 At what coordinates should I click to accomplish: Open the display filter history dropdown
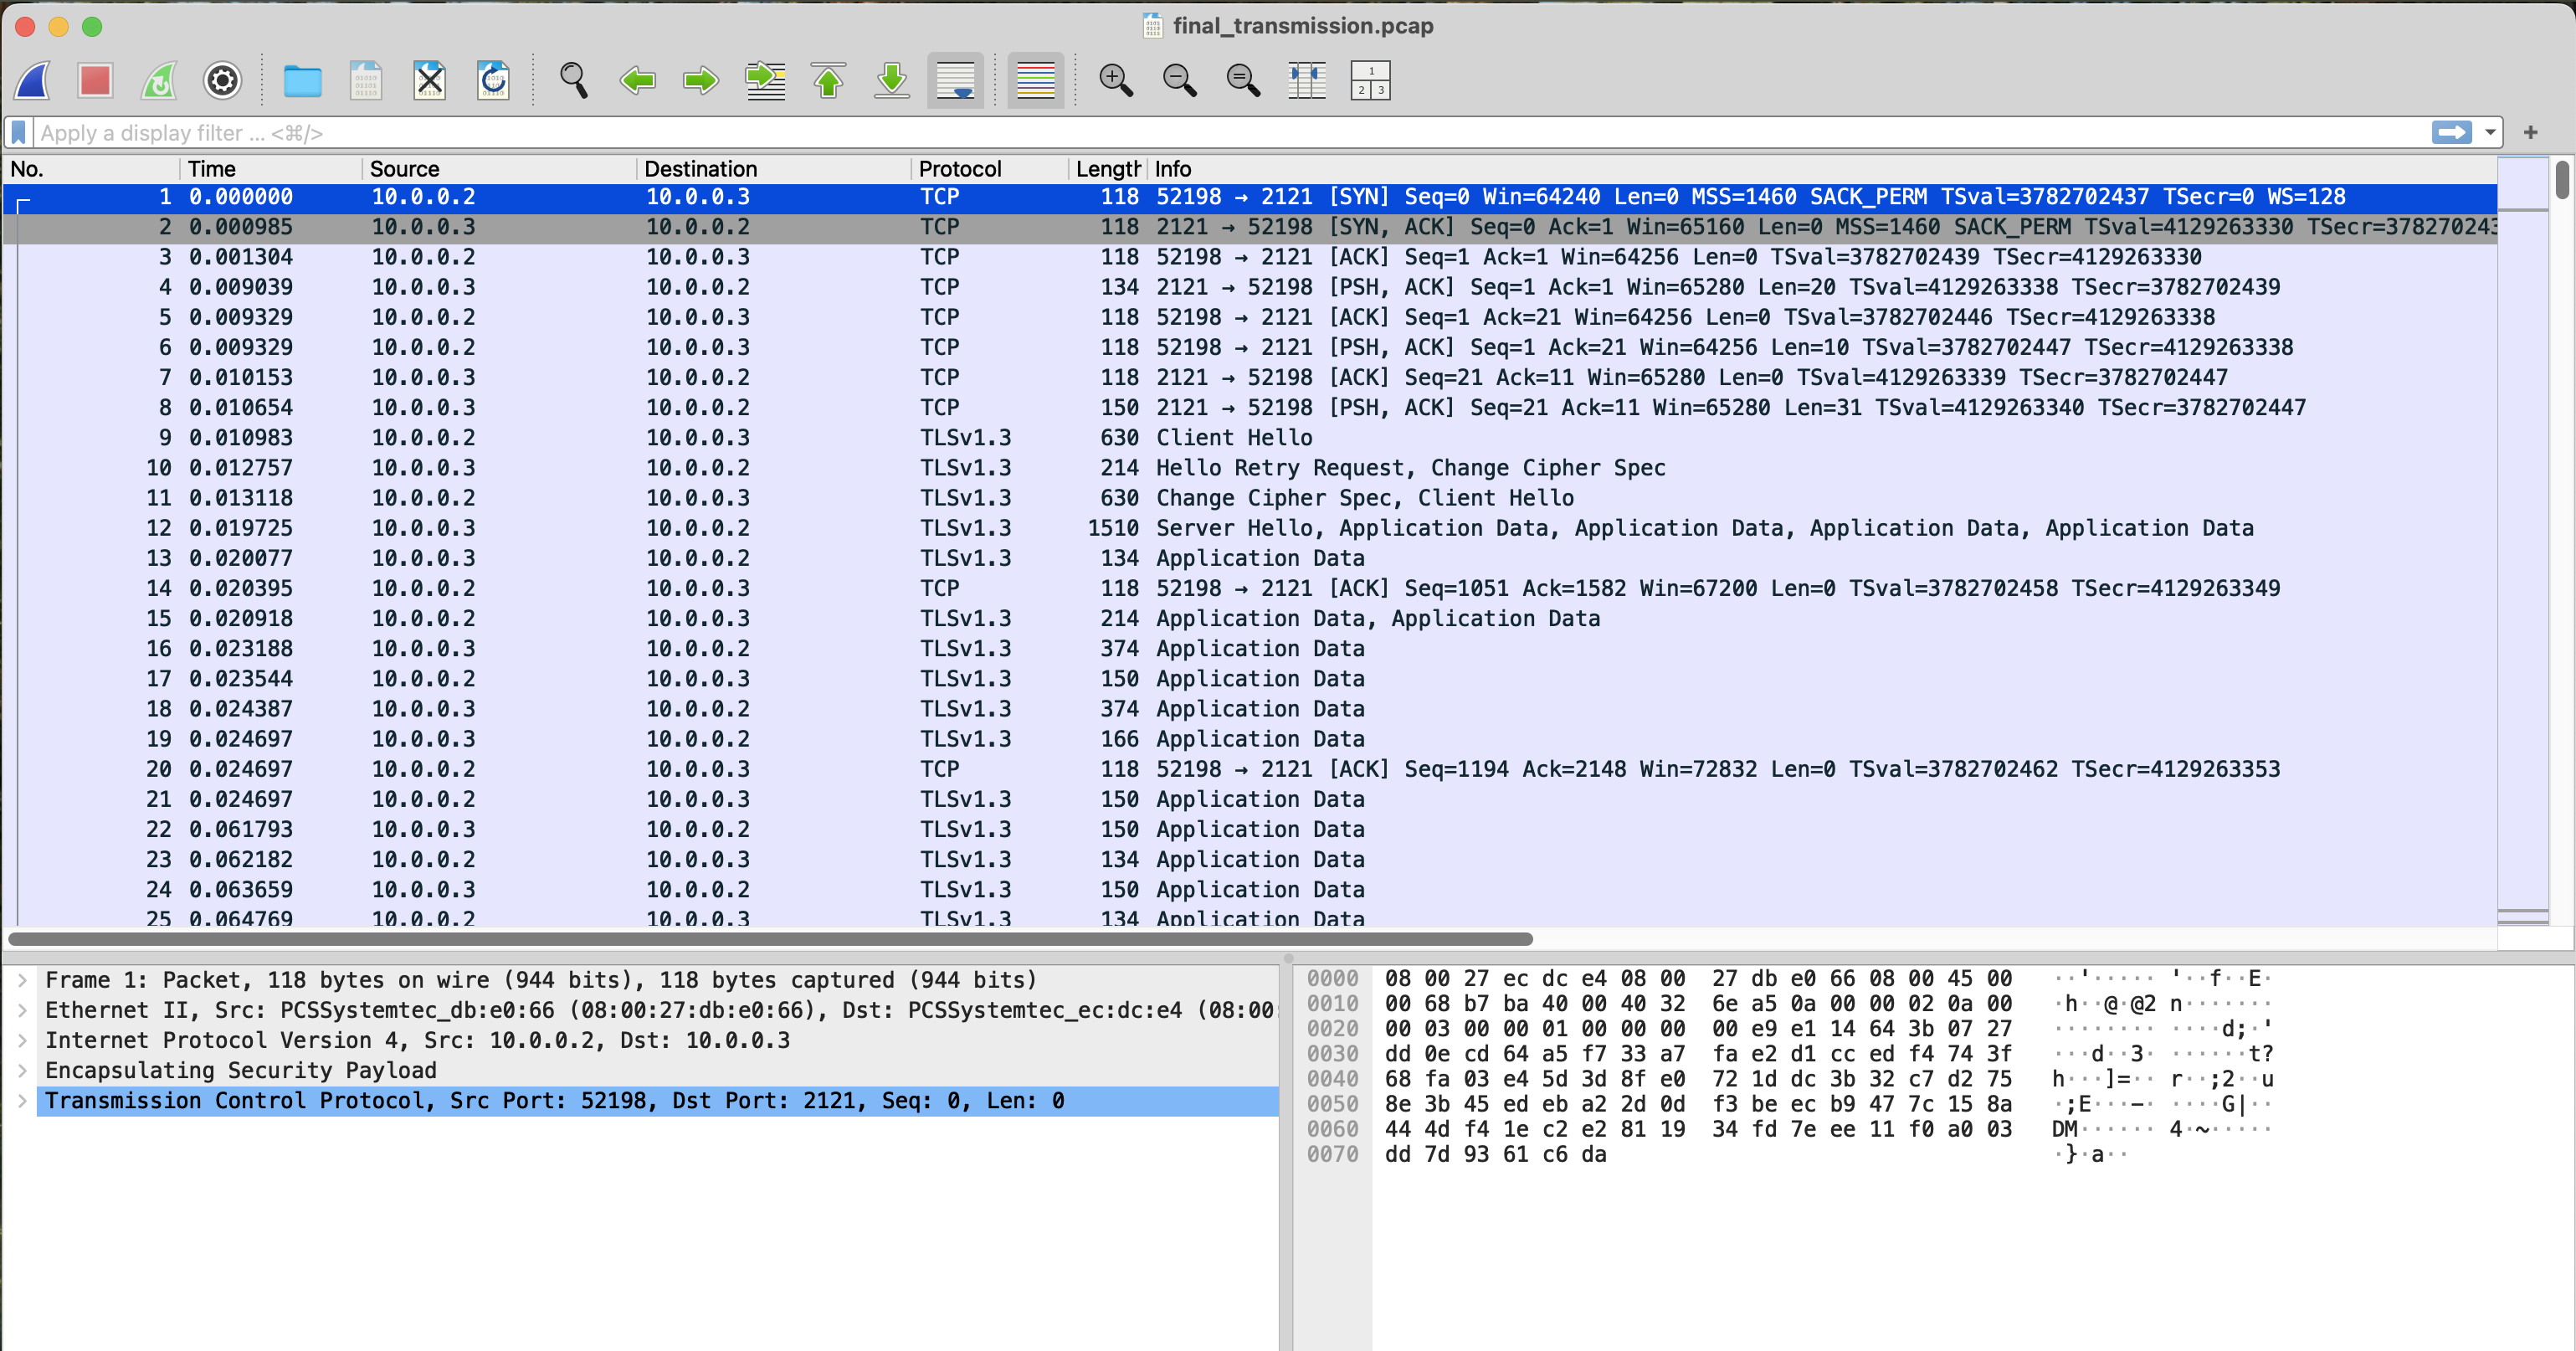tap(2489, 132)
